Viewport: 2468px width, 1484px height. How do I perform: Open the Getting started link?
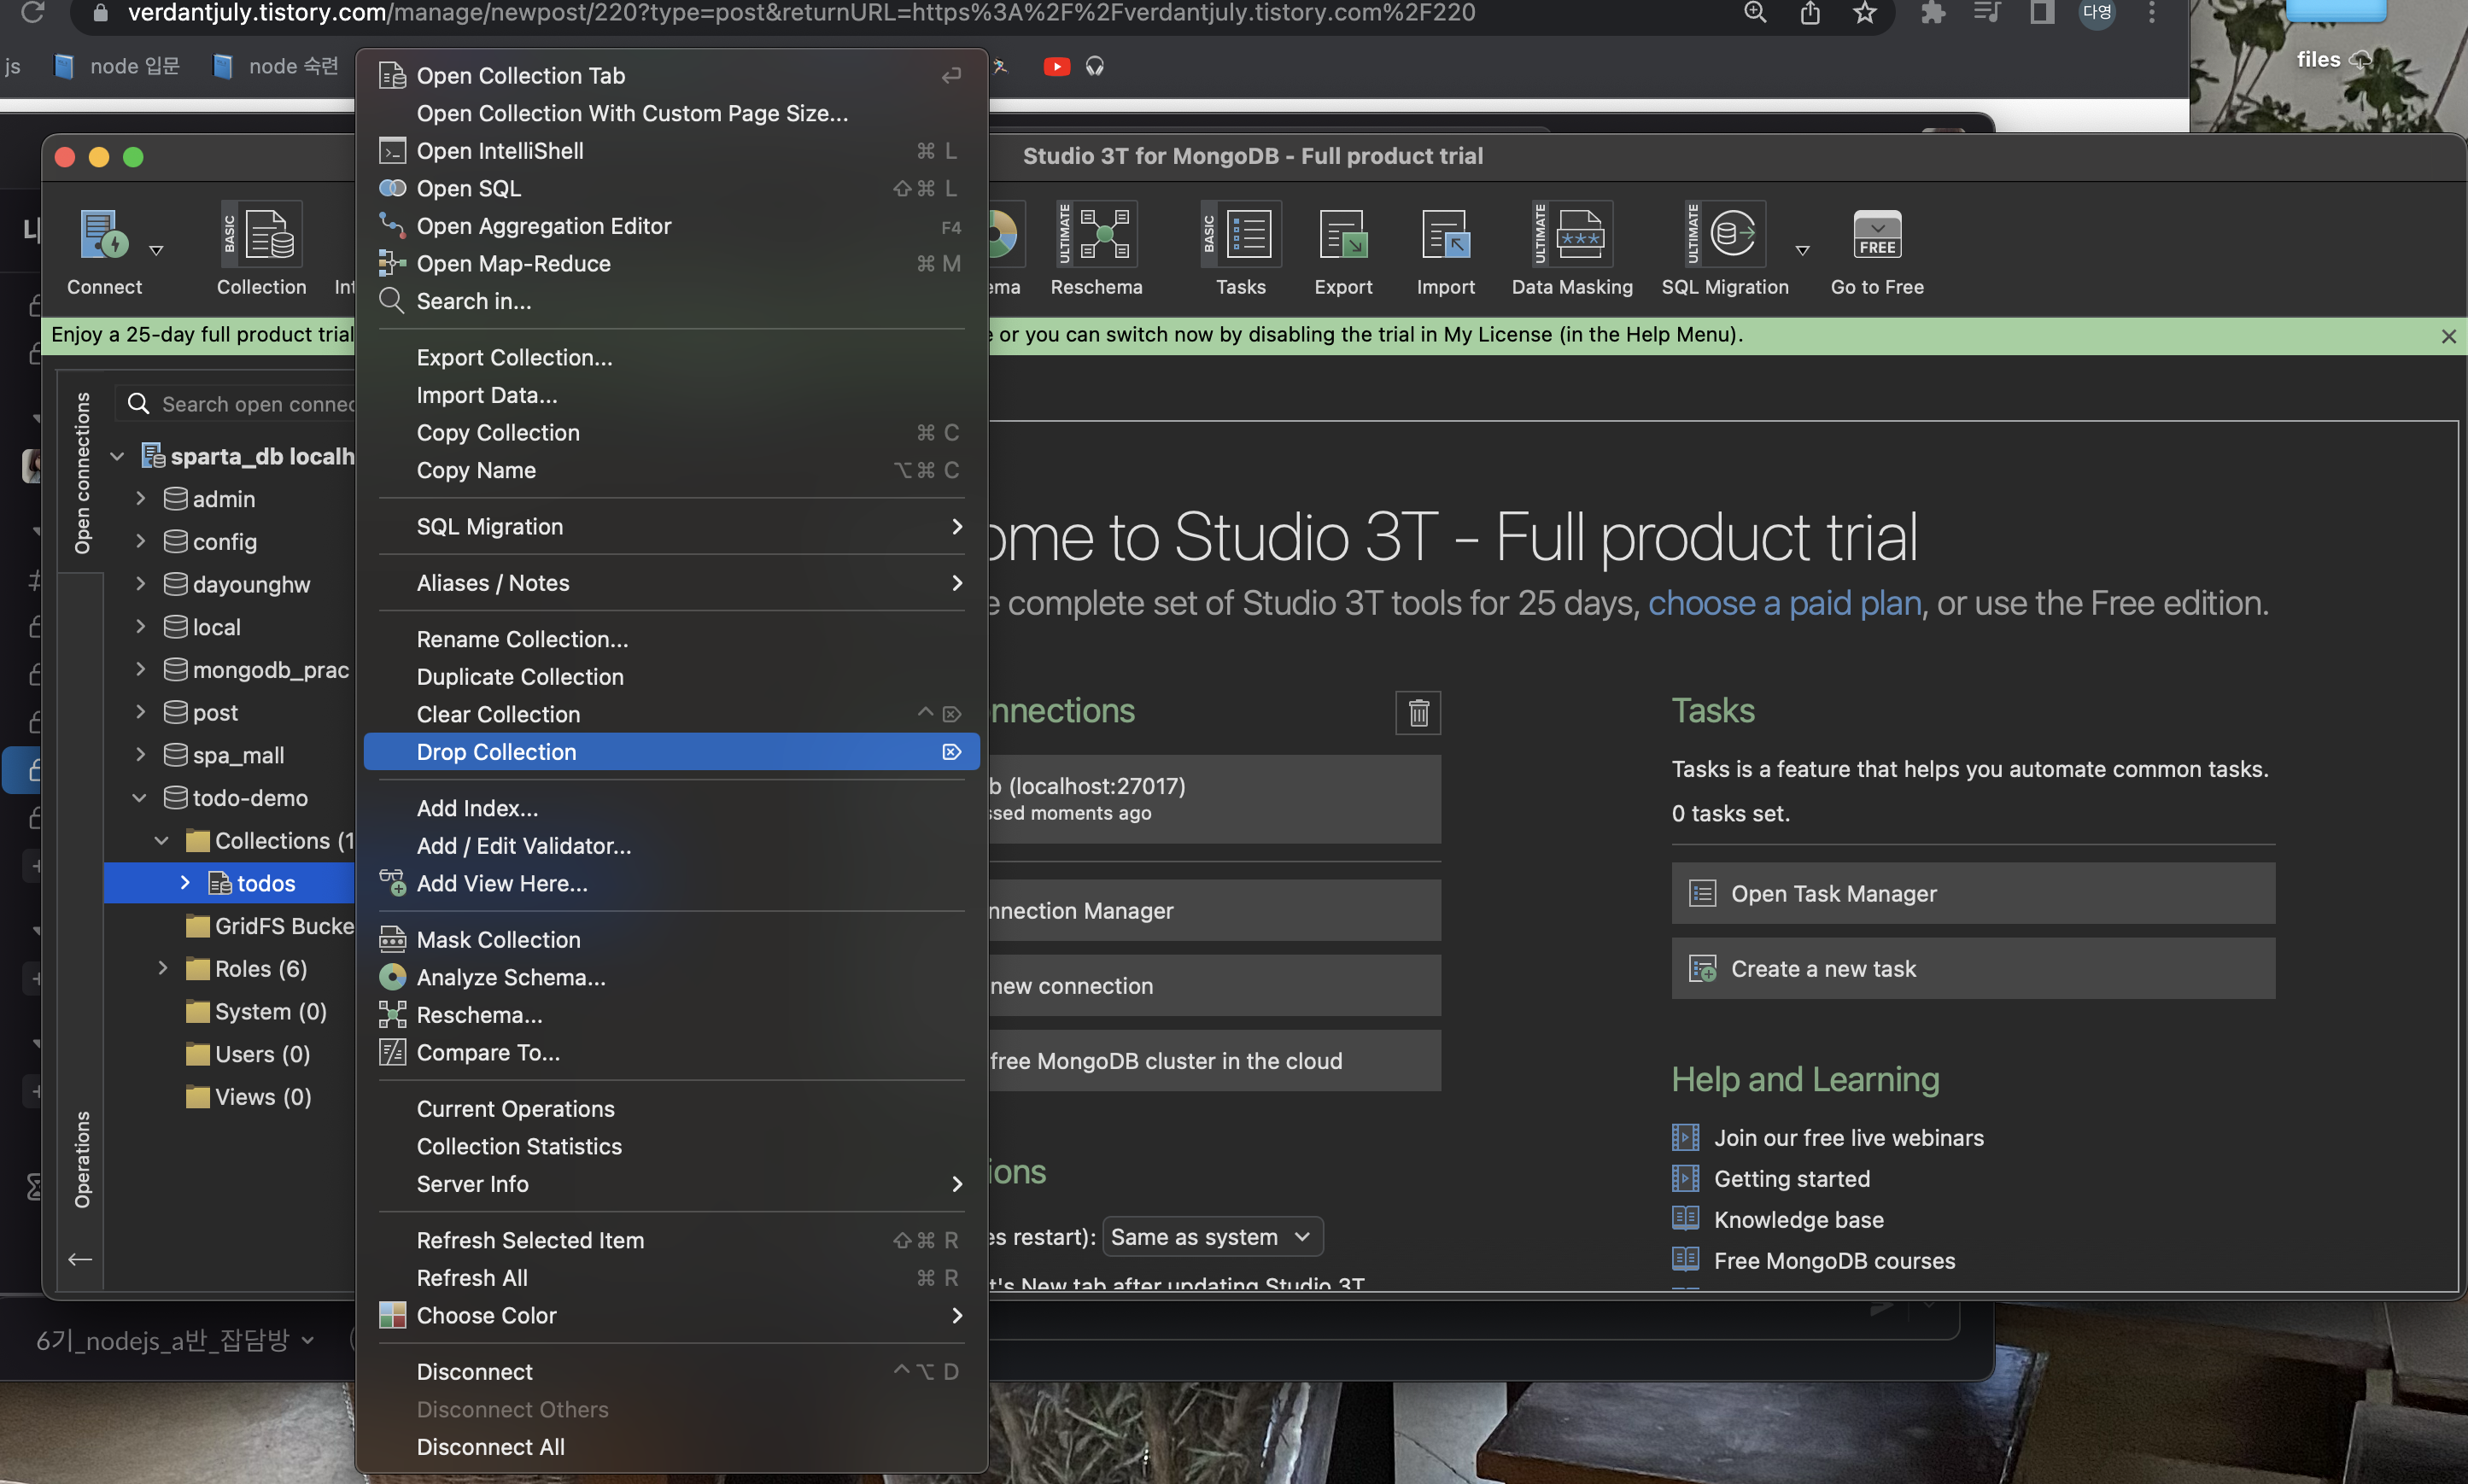(x=1791, y=1179)
